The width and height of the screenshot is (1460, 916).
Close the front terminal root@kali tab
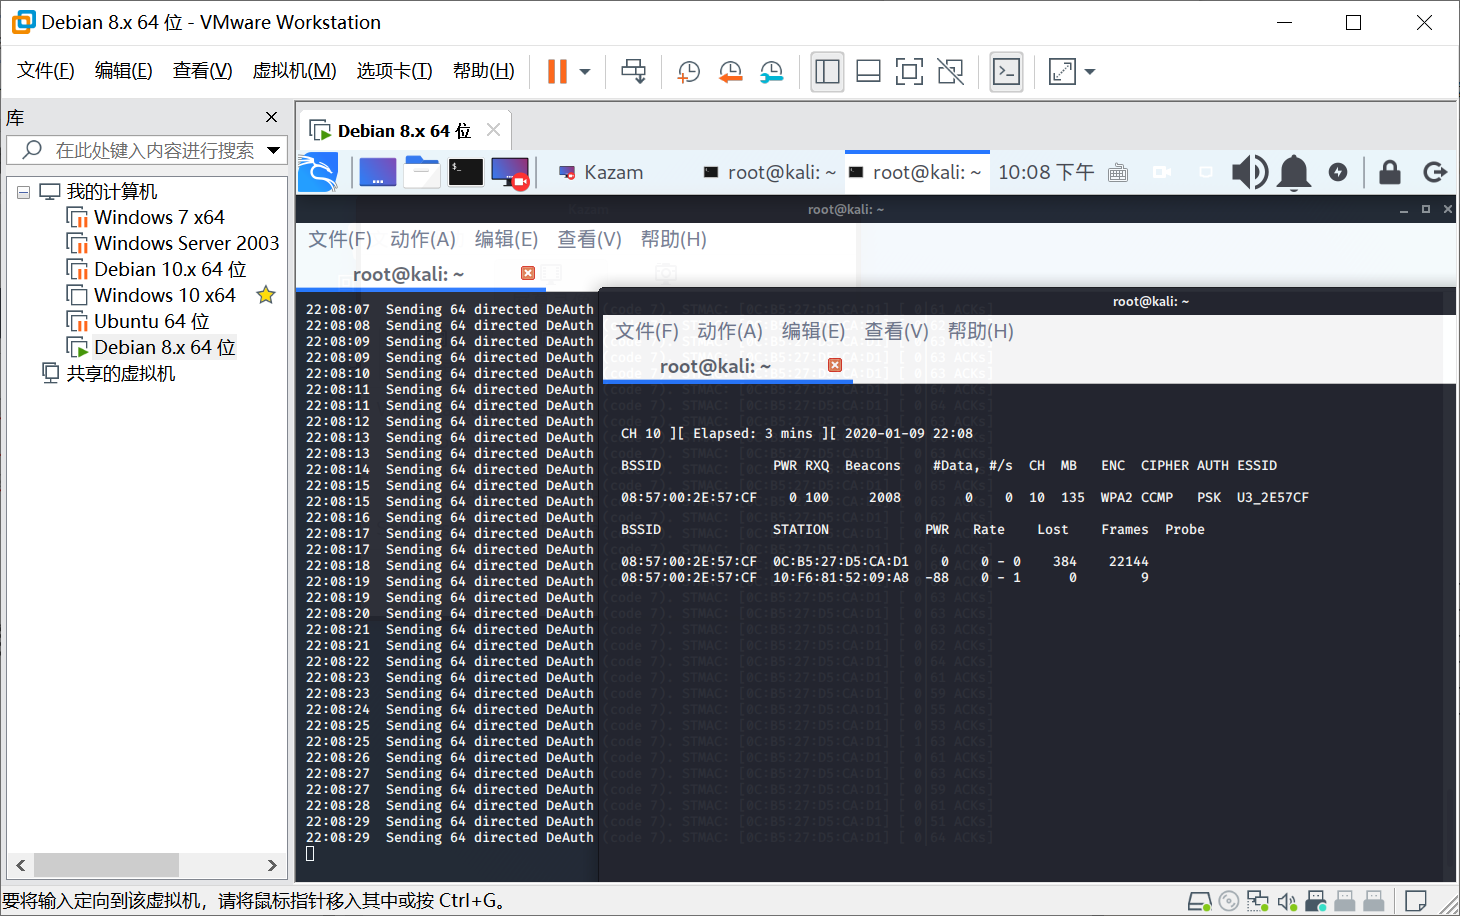(x=835, y=365)
